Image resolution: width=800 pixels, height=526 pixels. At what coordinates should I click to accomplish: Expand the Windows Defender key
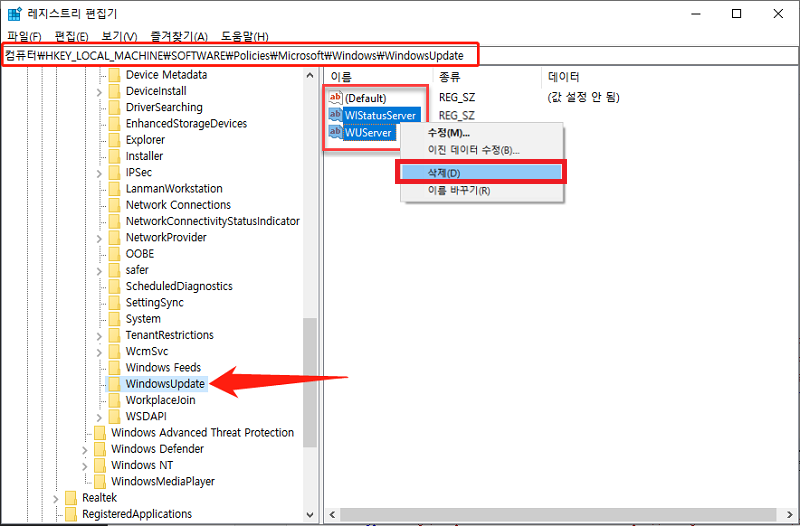click(x=85, y=450)
